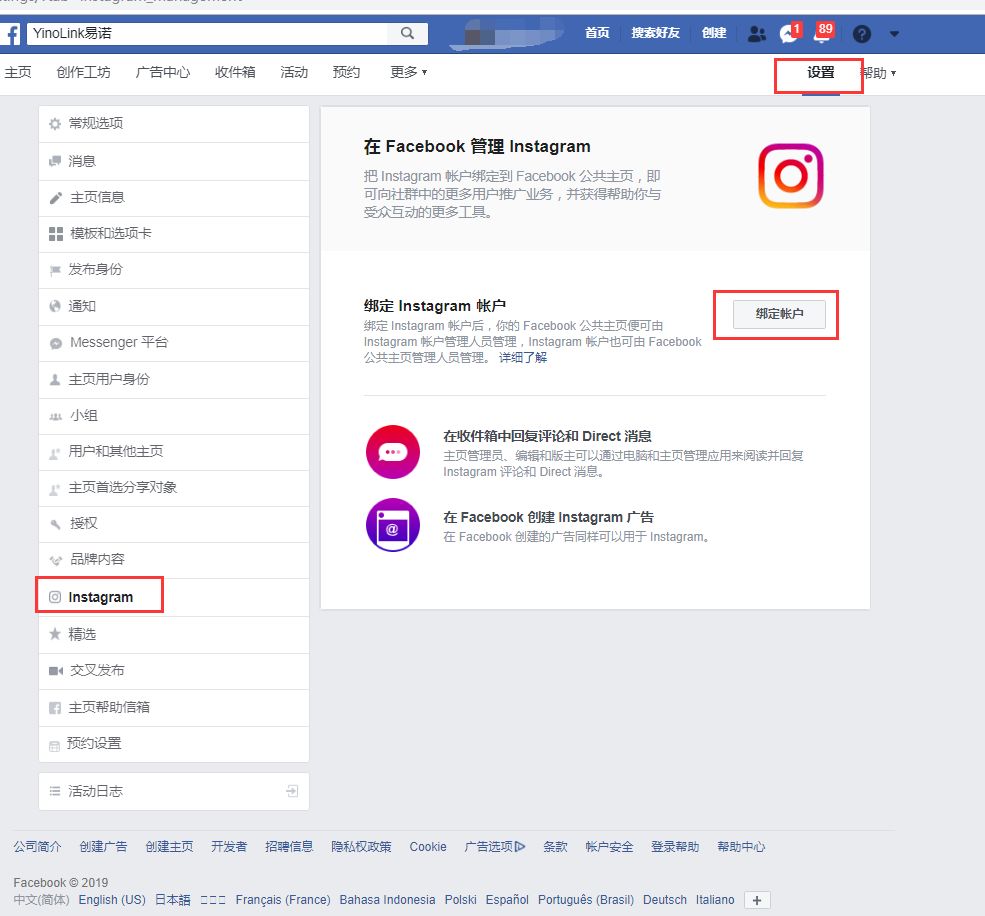Click the key icon beside 授权
This screenshot has height=916, width=985.
55,523
